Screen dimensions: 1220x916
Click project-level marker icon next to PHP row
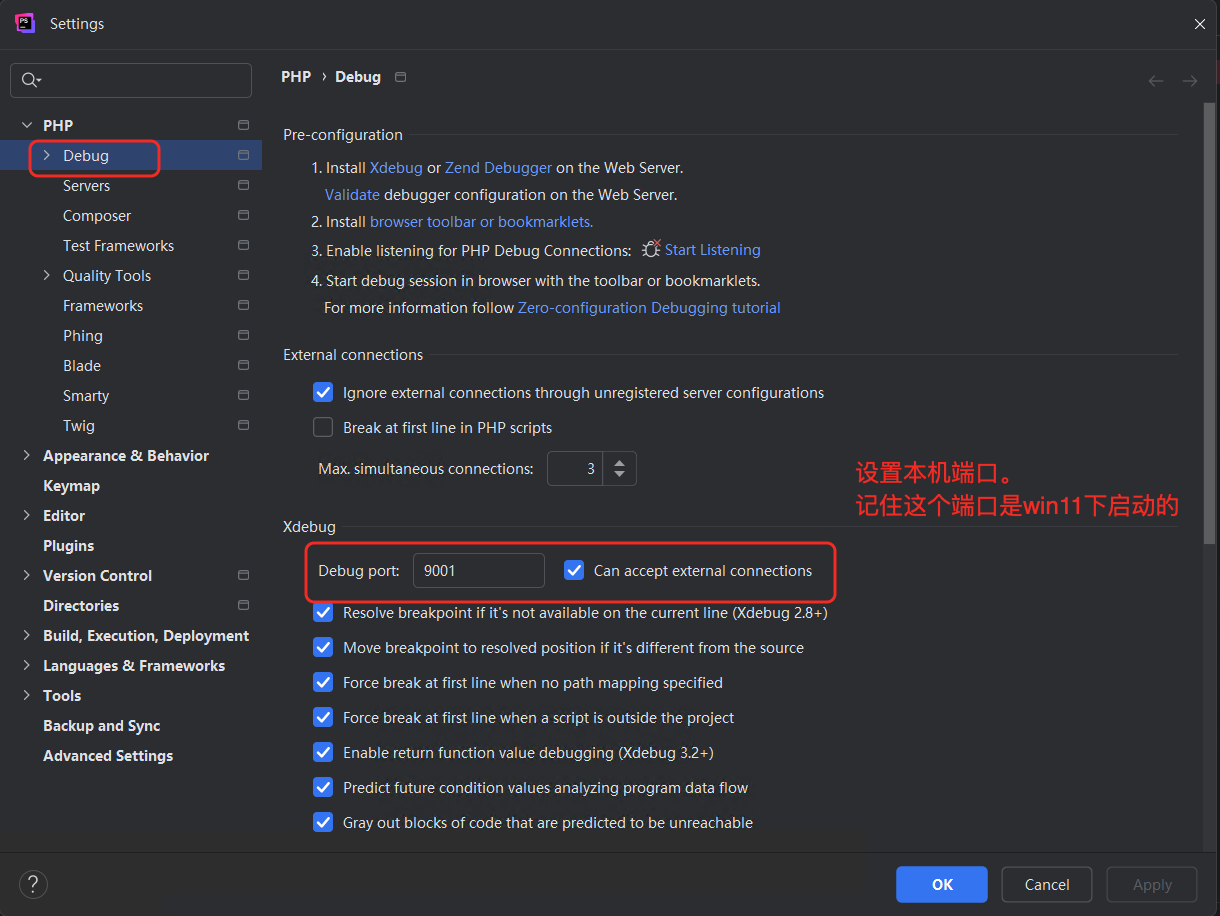(243, 125)
